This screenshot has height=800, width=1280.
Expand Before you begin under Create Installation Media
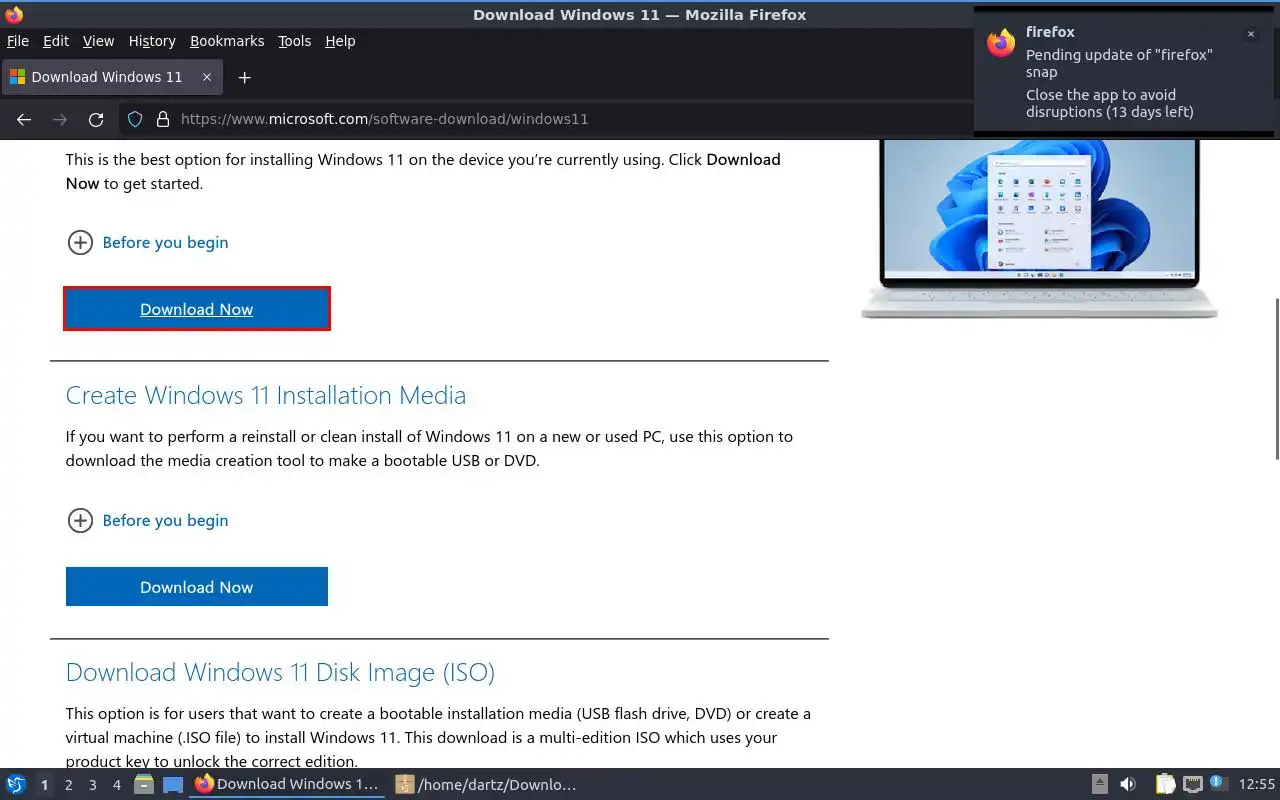tap(147, 520)
